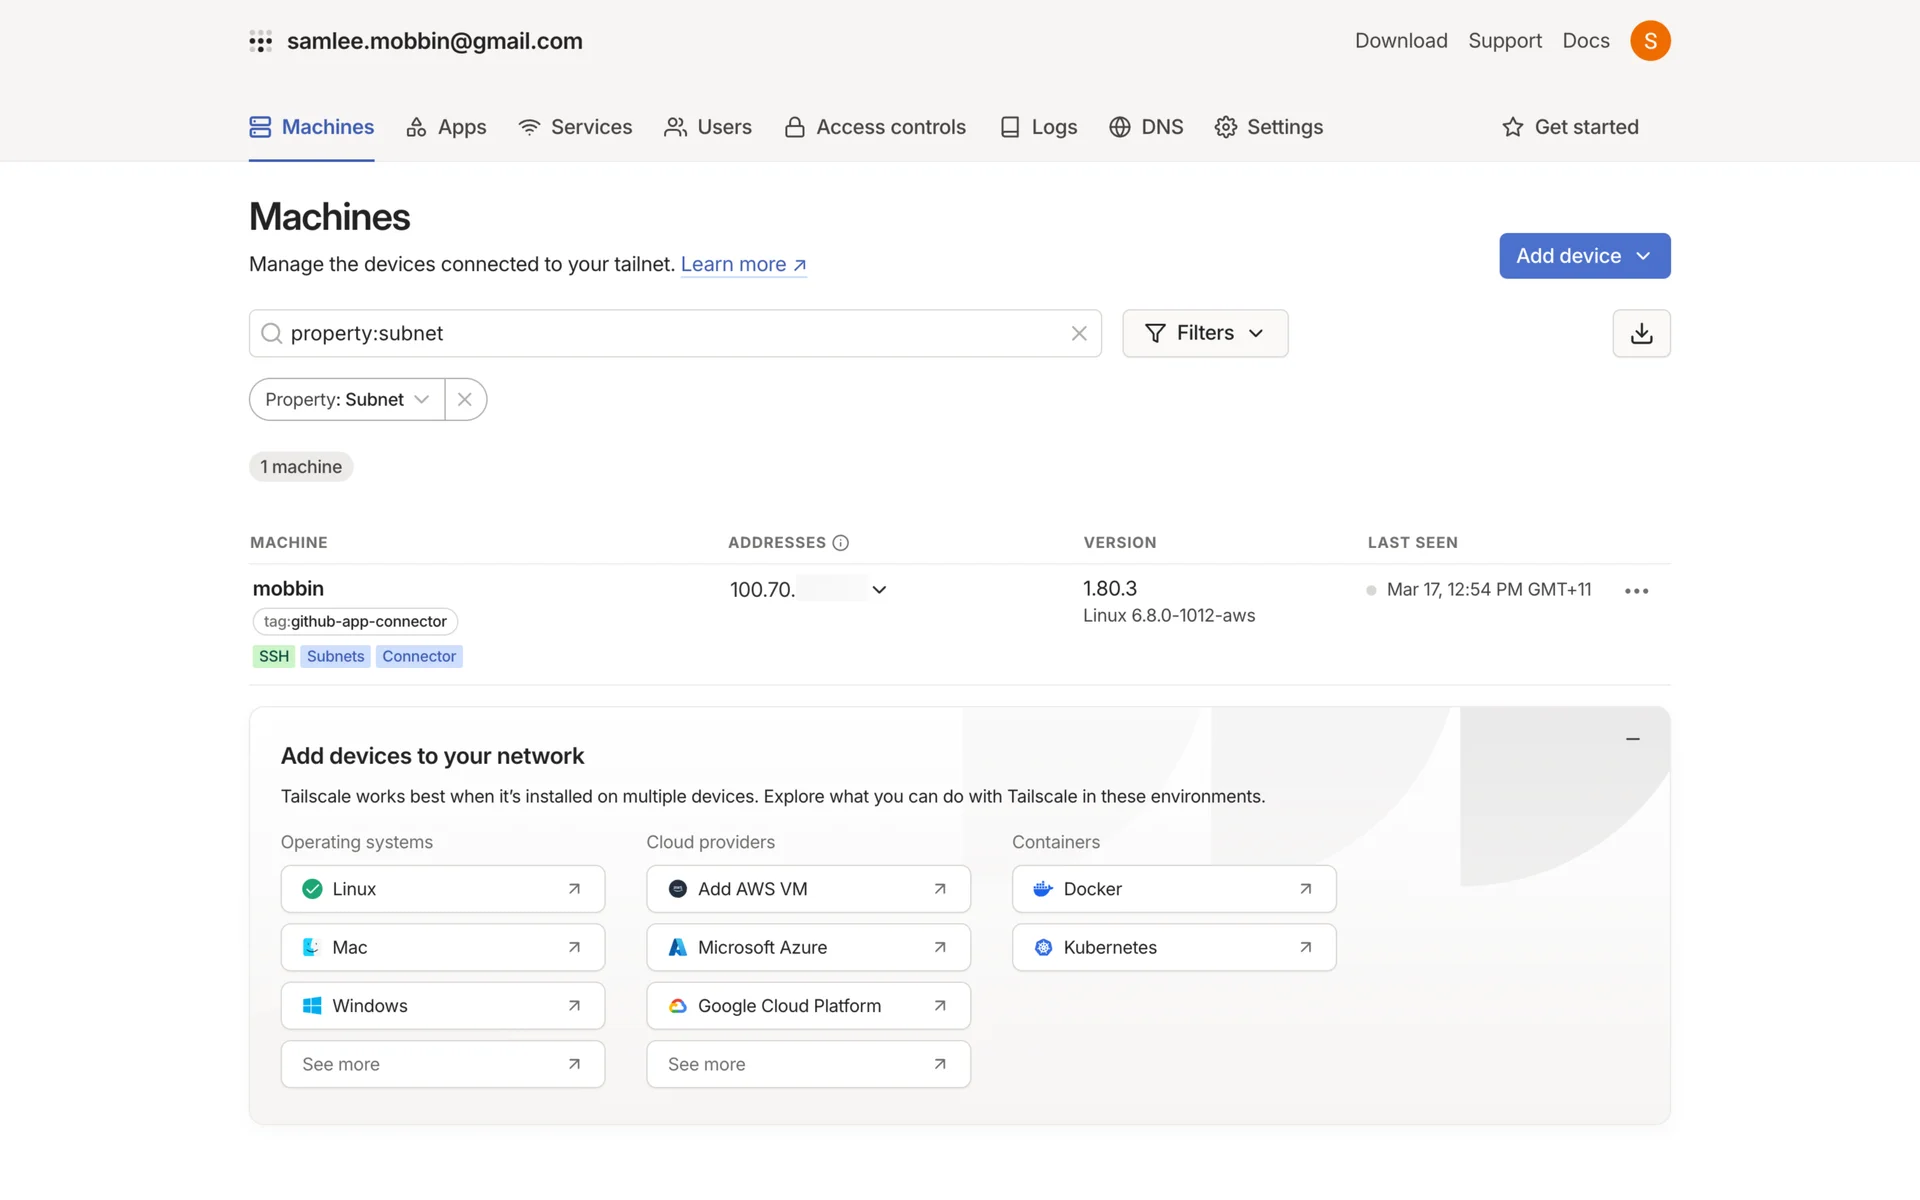The width and height of the screenshot is (1920, 1200).
Task: Click the download/export machines list icon
Action: click(1641, 333)
